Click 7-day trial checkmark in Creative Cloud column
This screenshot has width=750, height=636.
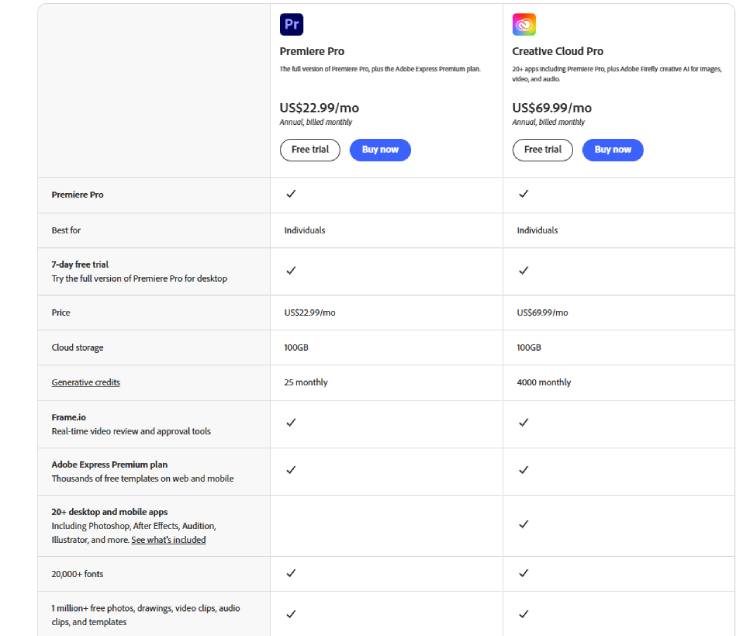[524, 271]
